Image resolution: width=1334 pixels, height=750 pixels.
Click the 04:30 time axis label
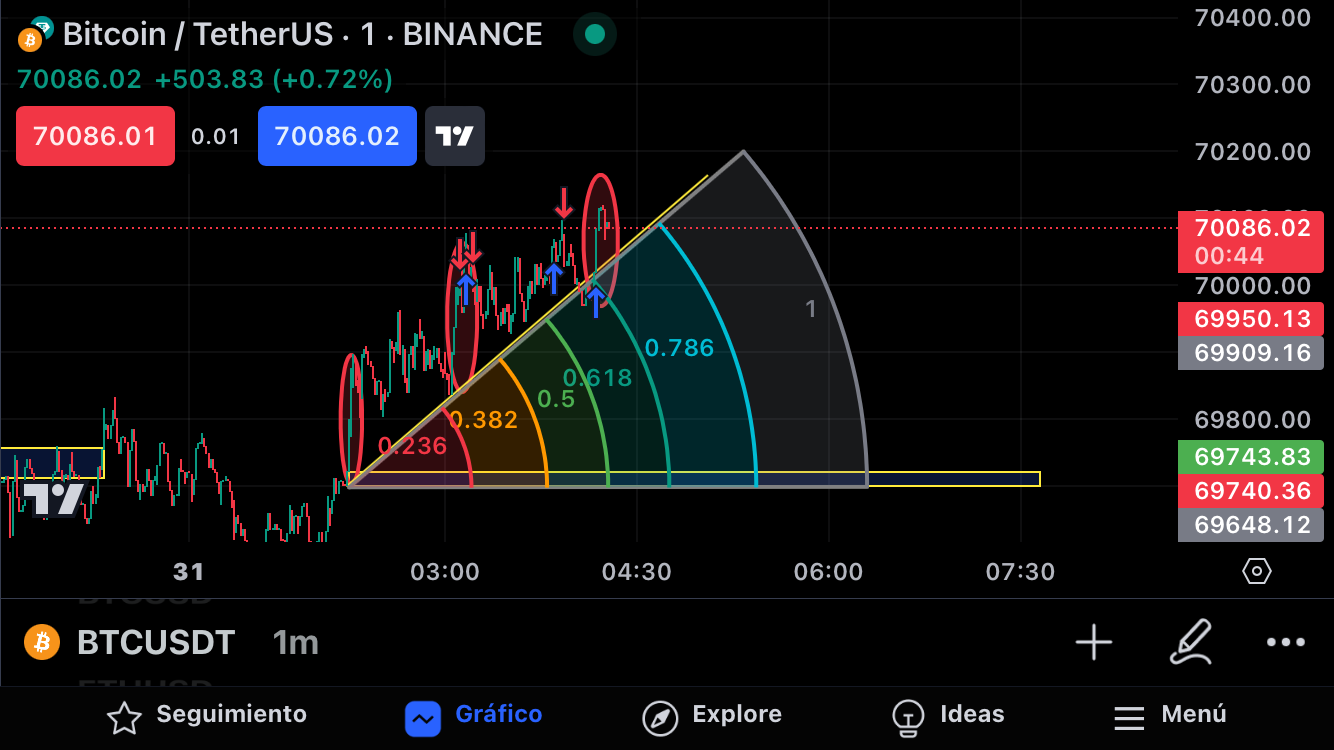636,572
